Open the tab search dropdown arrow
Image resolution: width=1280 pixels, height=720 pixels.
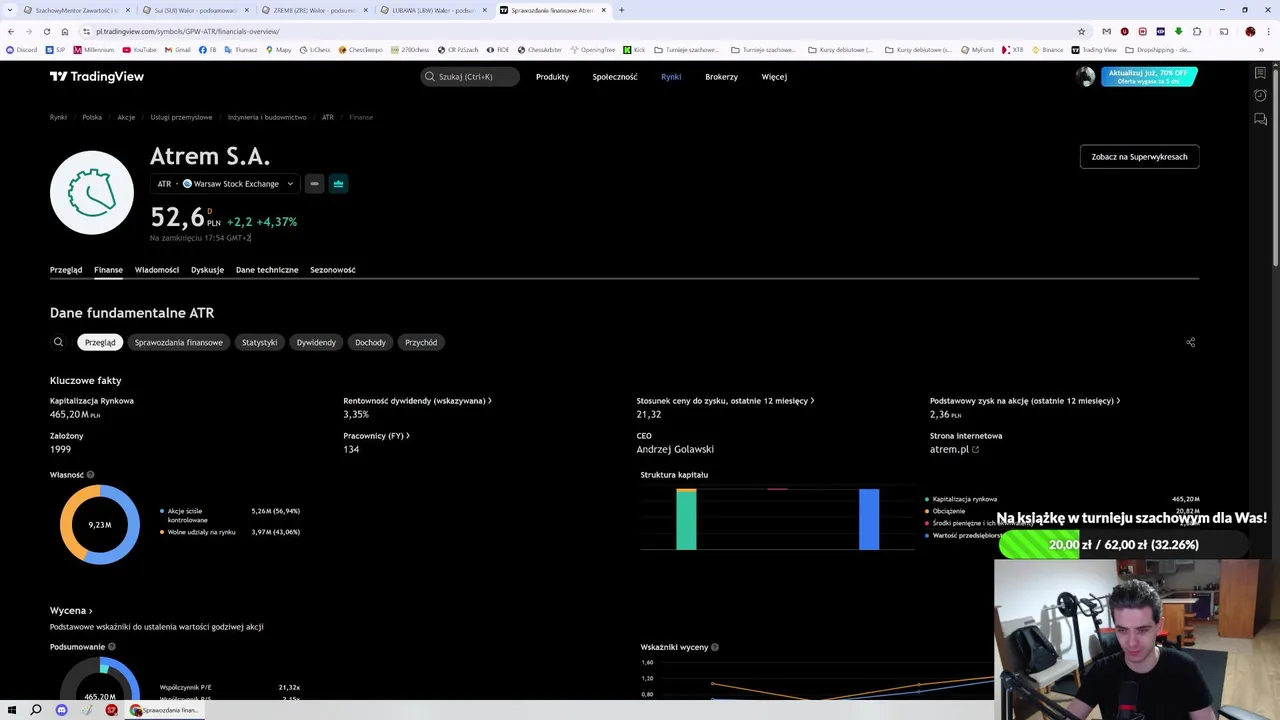pyautogui.click(x=8, y=10)
